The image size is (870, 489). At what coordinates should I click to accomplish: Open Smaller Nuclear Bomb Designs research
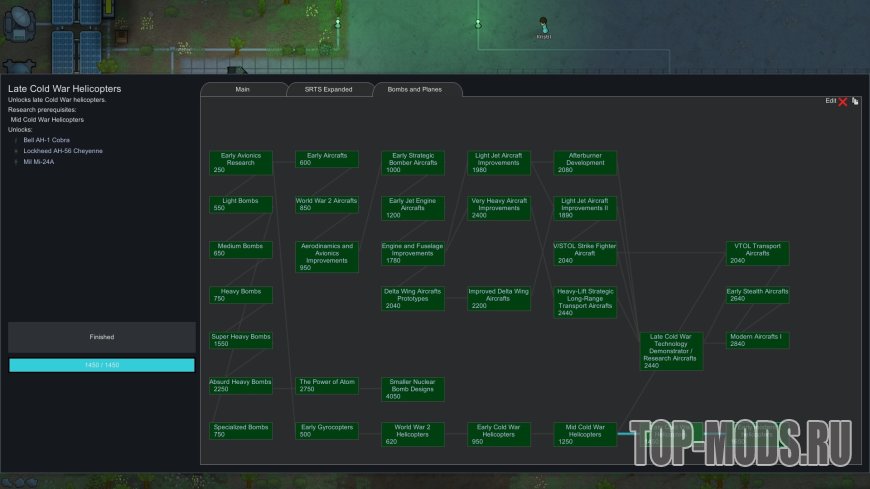(413, 389)
